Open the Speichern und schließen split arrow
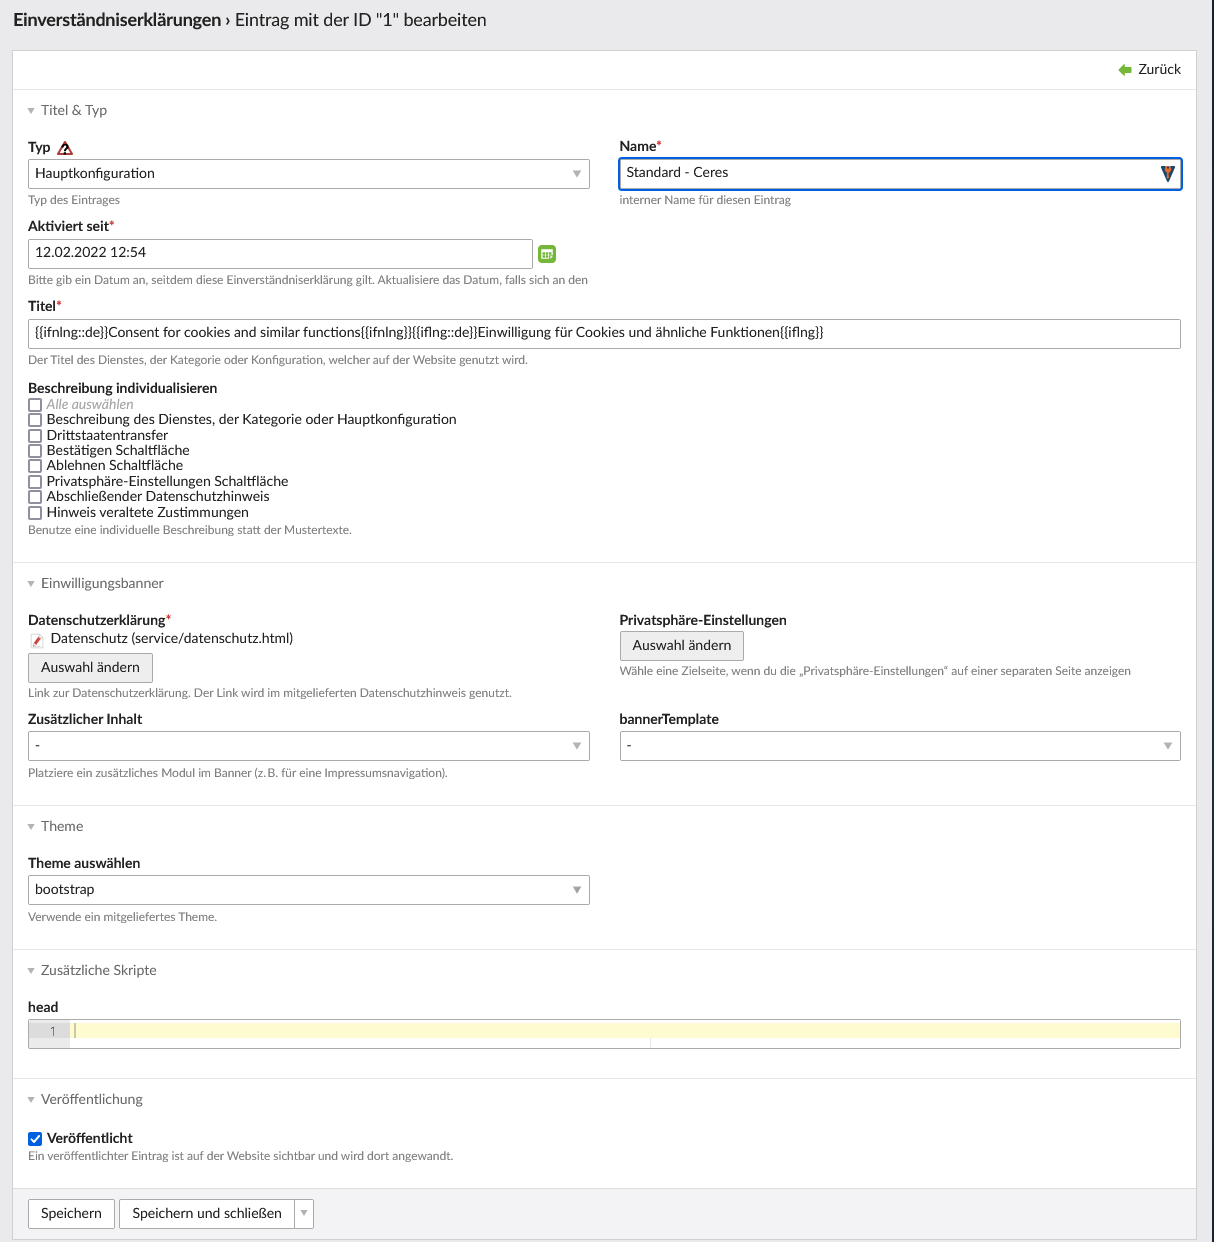The width and height of the screenshot is (1214, 1242). pos(305,1214)
